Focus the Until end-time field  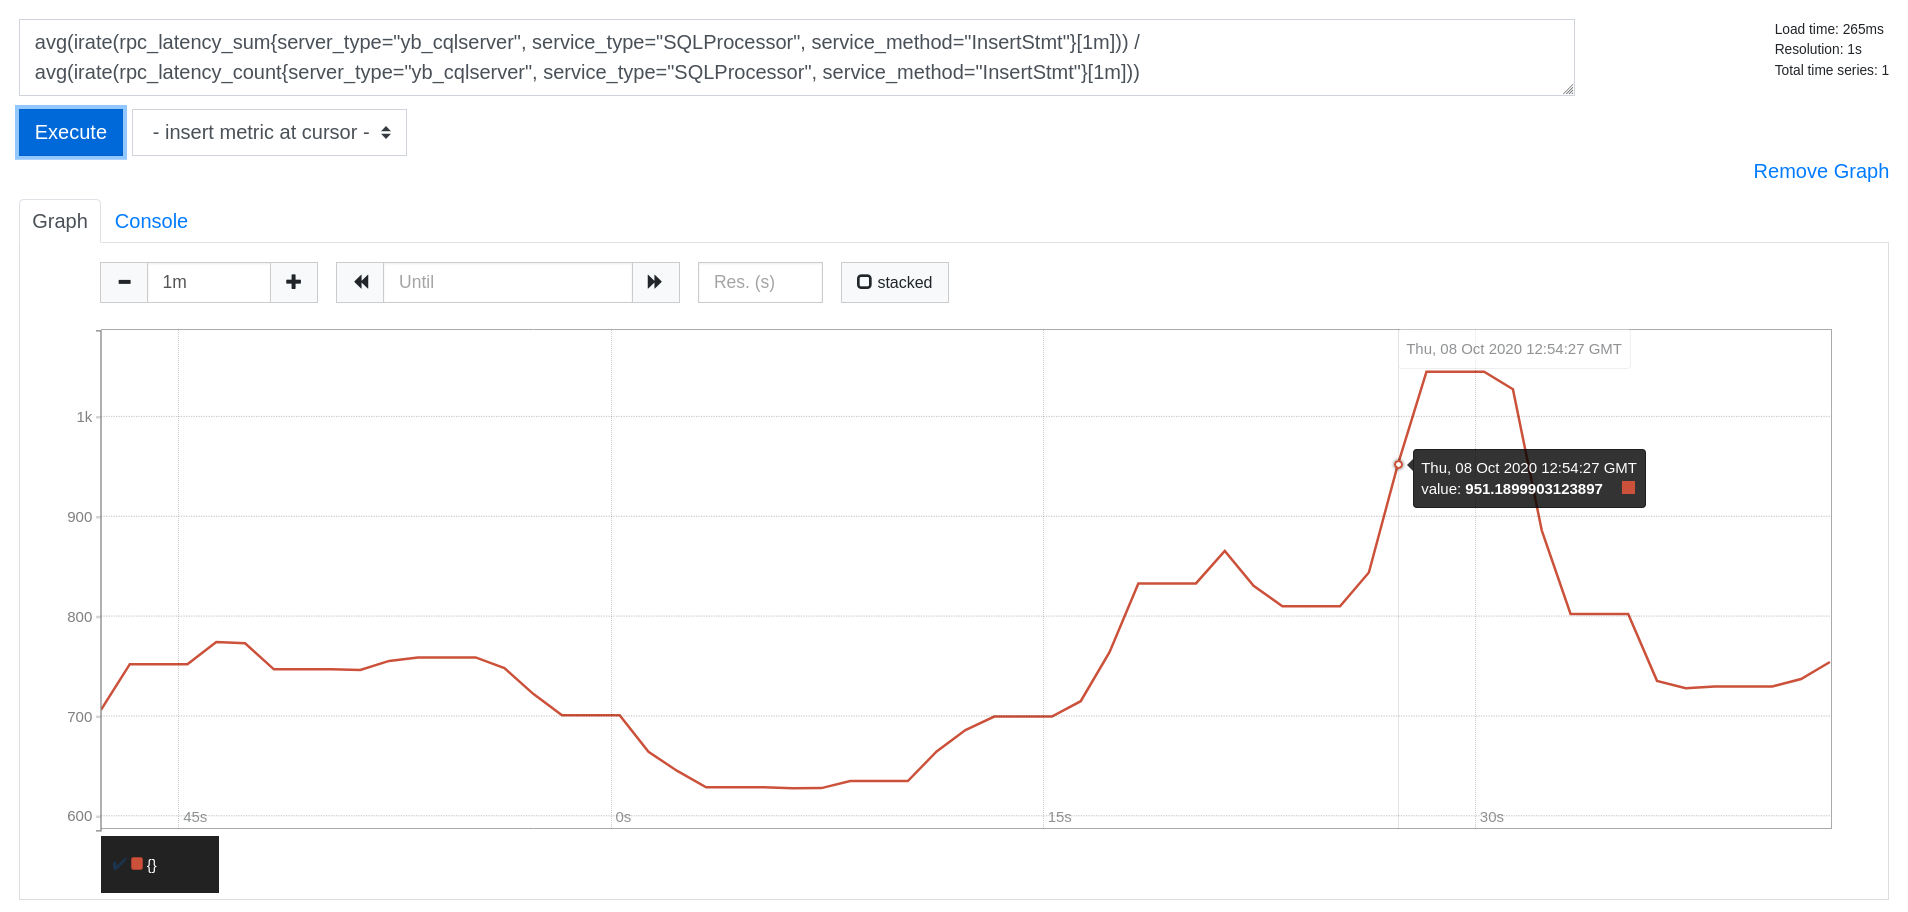[x=507, y=282]
